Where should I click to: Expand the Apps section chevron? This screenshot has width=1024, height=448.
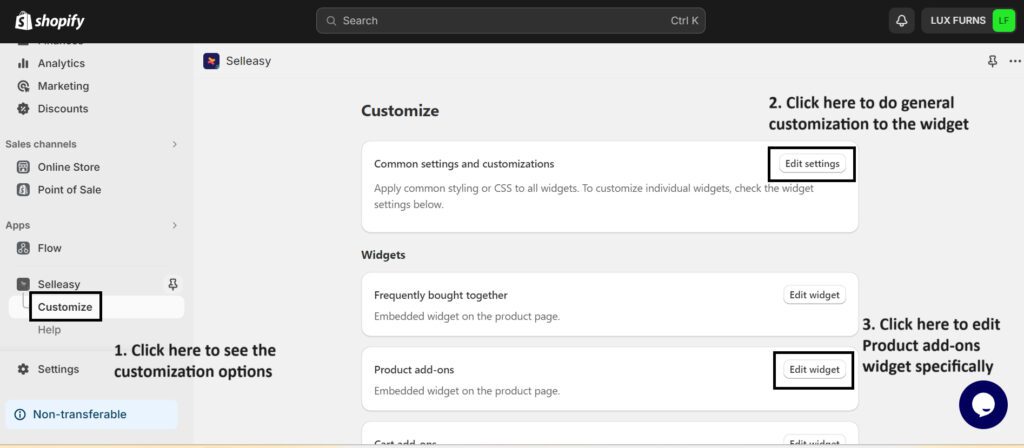175,225
